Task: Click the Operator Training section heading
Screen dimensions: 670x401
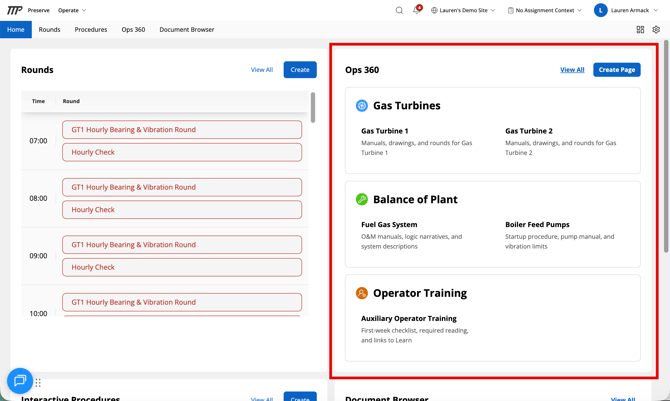Action: click(420, 293)
